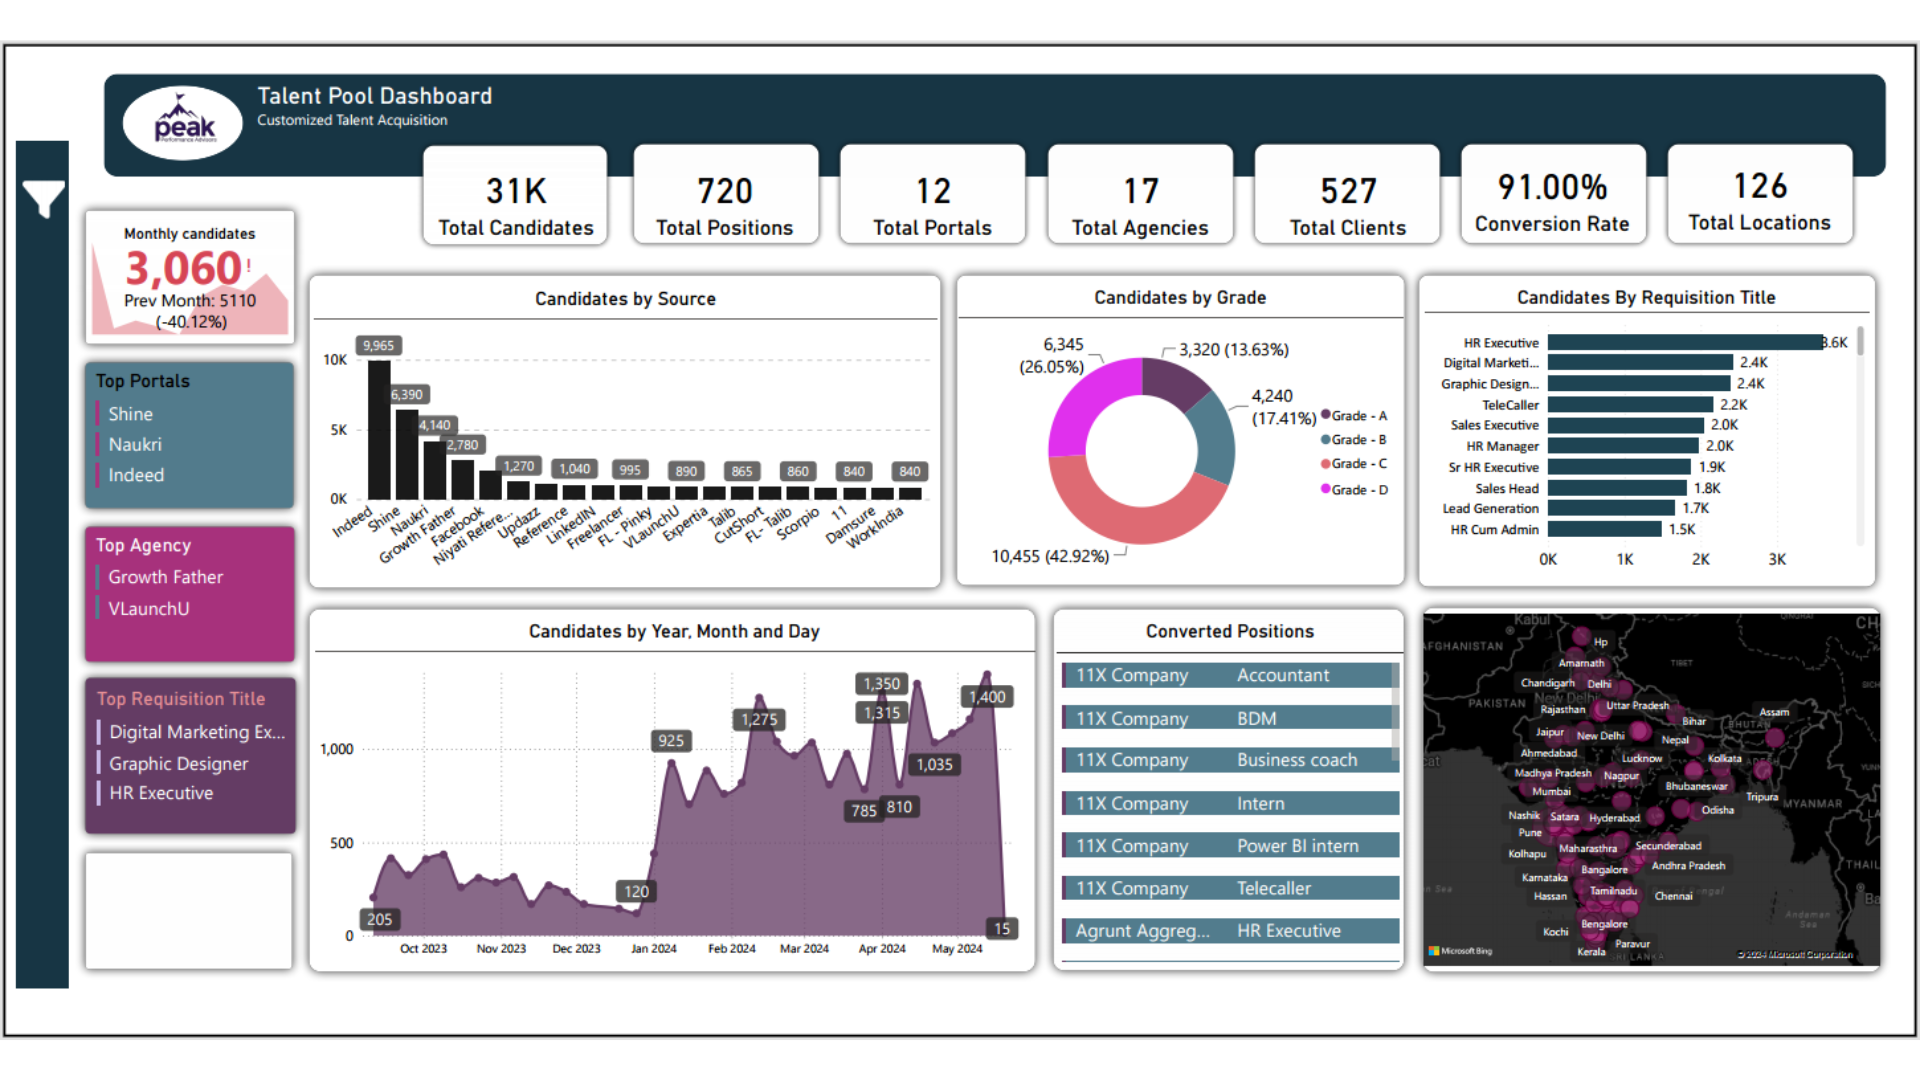Select 11X Company Power BI intern row
Viewport: 1920px width, 1080px height.
[1230, 846]
